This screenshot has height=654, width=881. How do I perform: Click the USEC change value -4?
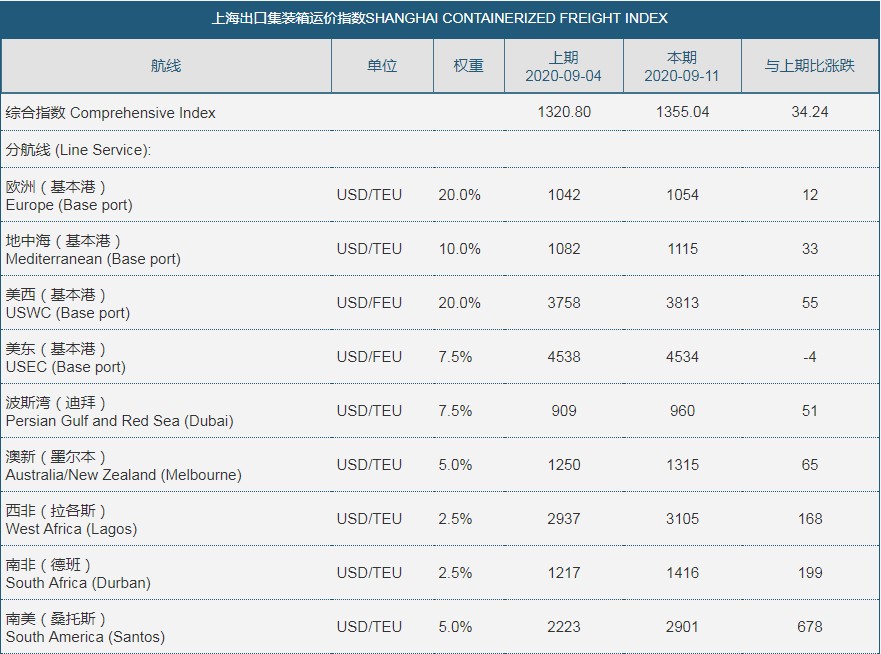tap(810, 357)
